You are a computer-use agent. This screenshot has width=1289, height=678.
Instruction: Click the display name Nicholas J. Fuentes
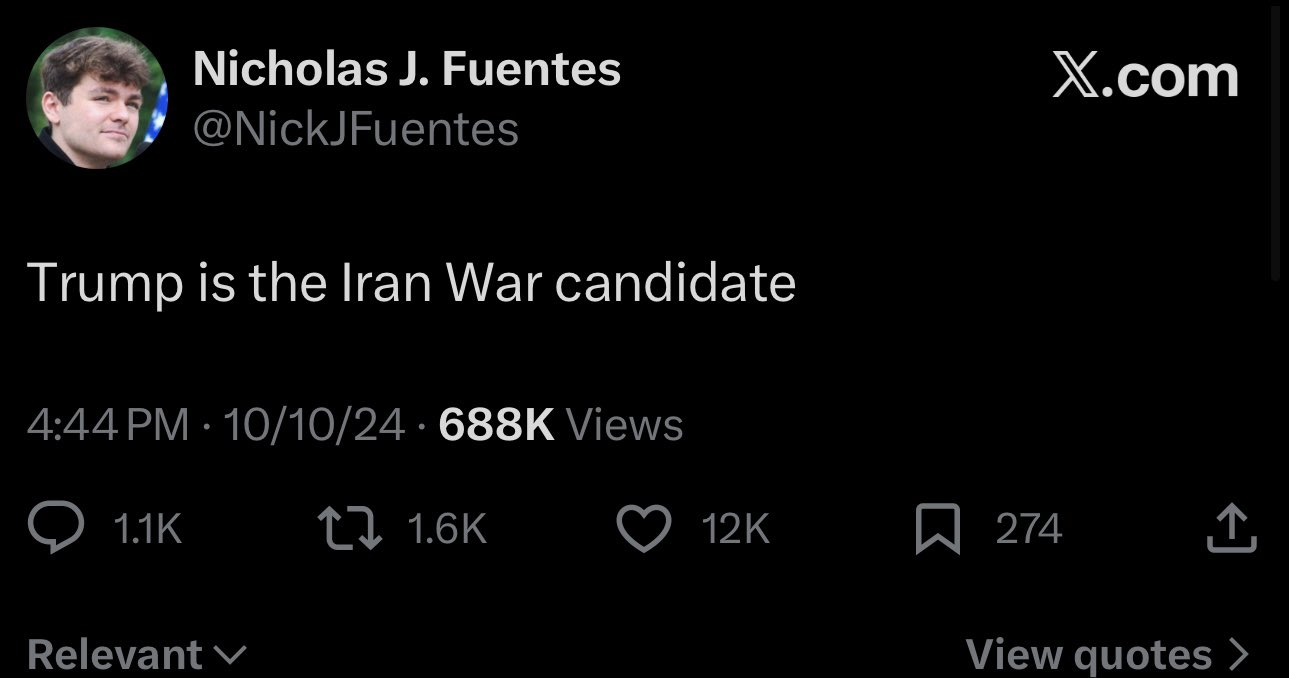pyautogui.click(x=406, y=70)
